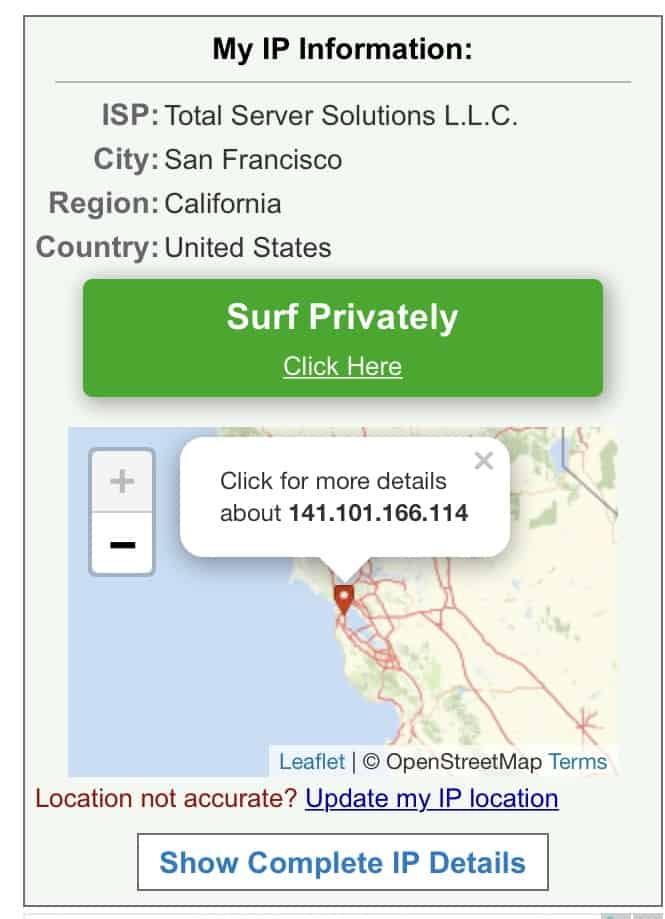Select the Surf Privately heading in green banner

[342, 317]
